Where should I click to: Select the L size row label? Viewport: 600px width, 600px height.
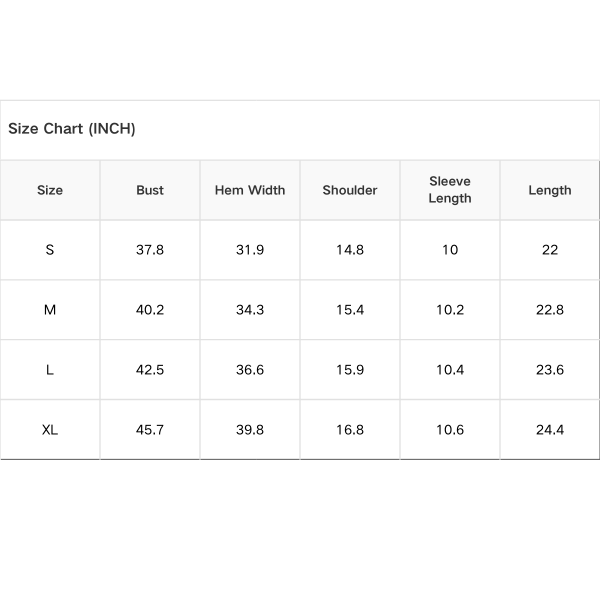click(x=50, y=370)
